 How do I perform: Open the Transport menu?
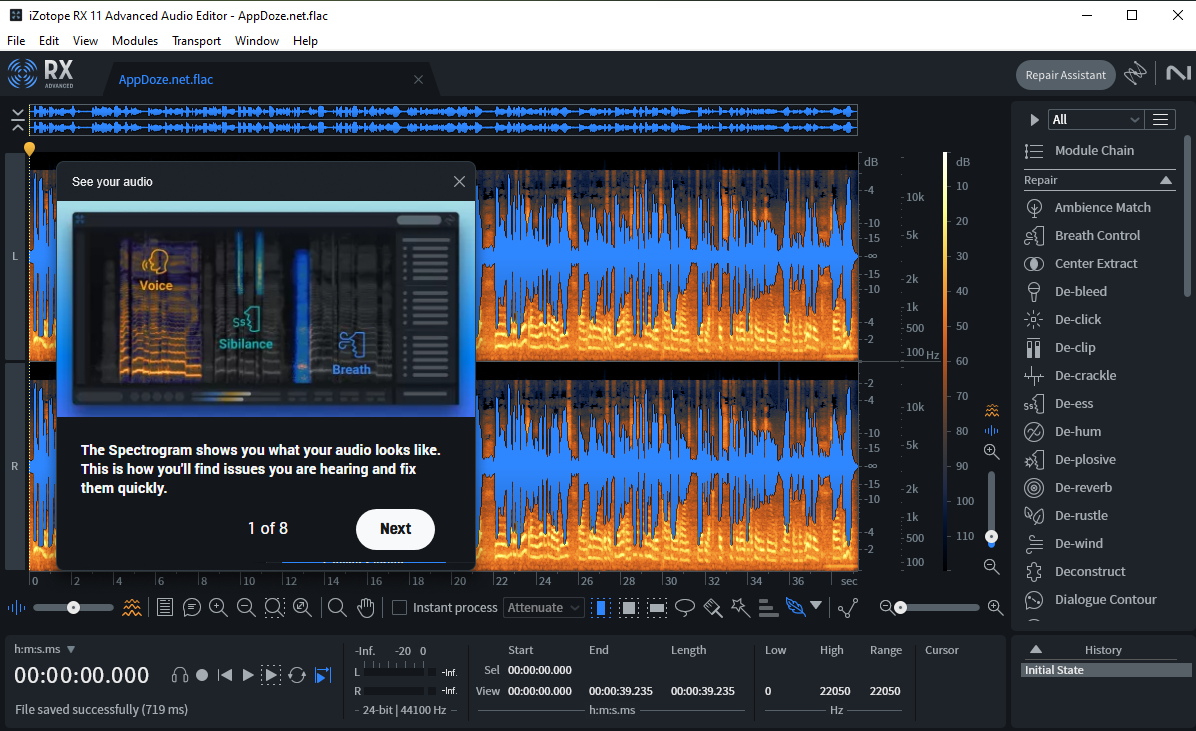[196, 40]
